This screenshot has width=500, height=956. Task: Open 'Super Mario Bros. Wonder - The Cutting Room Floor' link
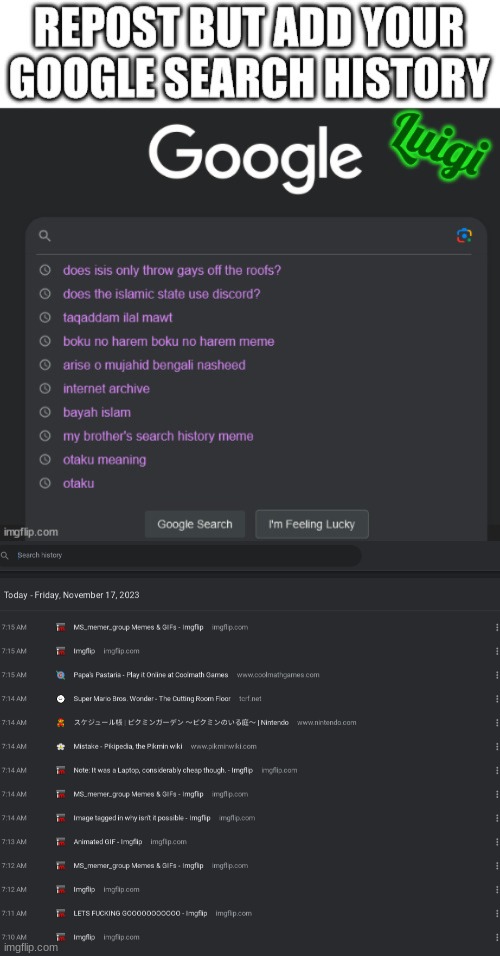(152, 699)
